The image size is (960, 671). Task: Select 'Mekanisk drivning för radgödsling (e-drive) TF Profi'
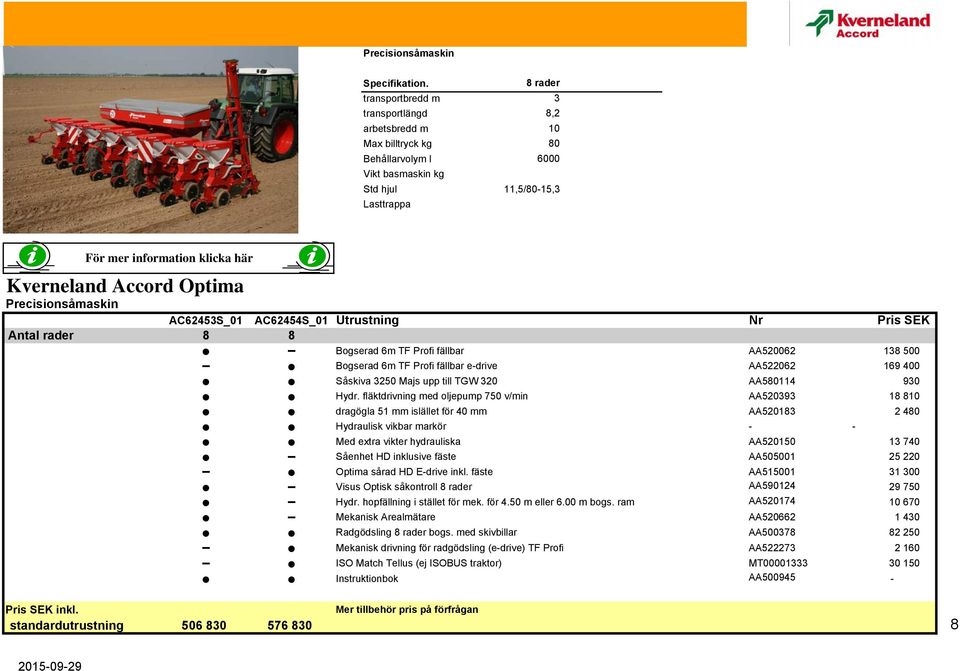coord(449,547)
